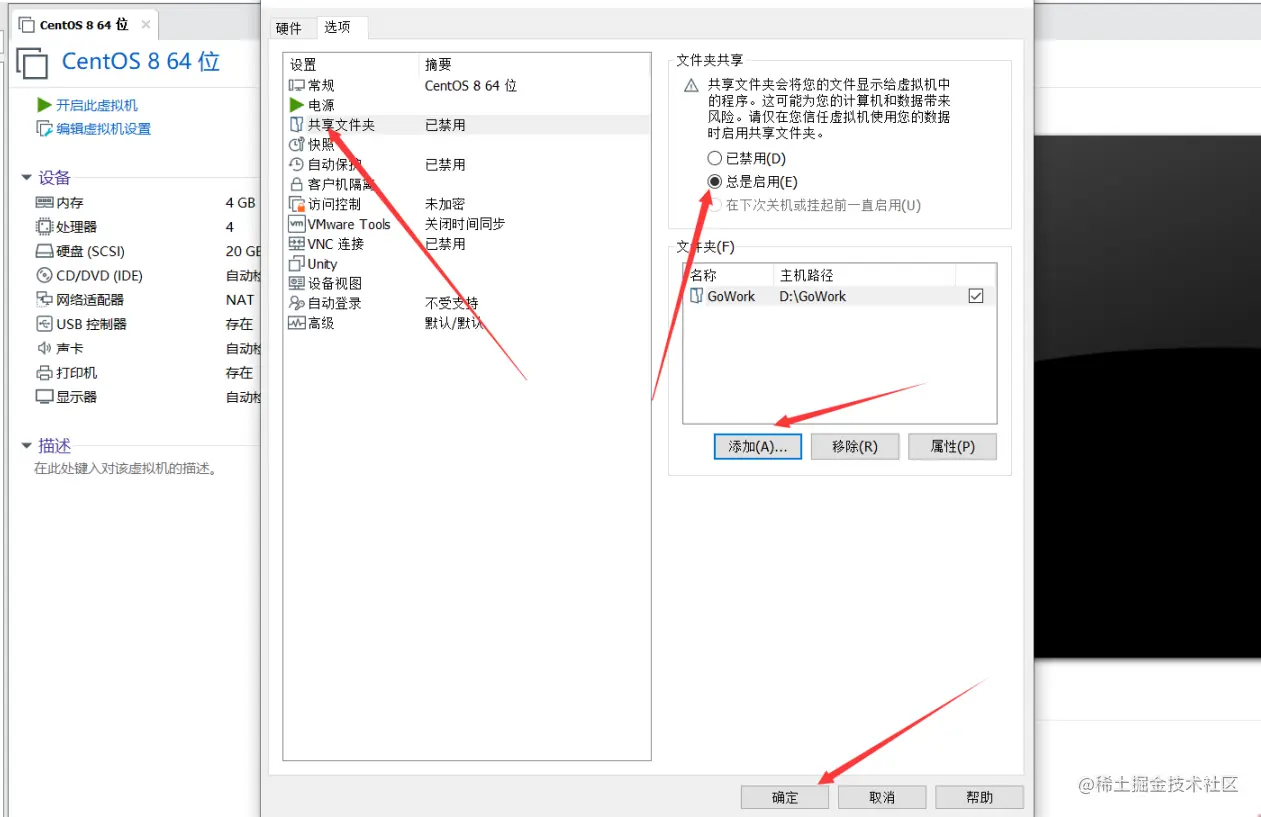Viewport: 1261px width, 817px height.
Task: Click the 内存 memory device icon
Action: tap(44, 203)
